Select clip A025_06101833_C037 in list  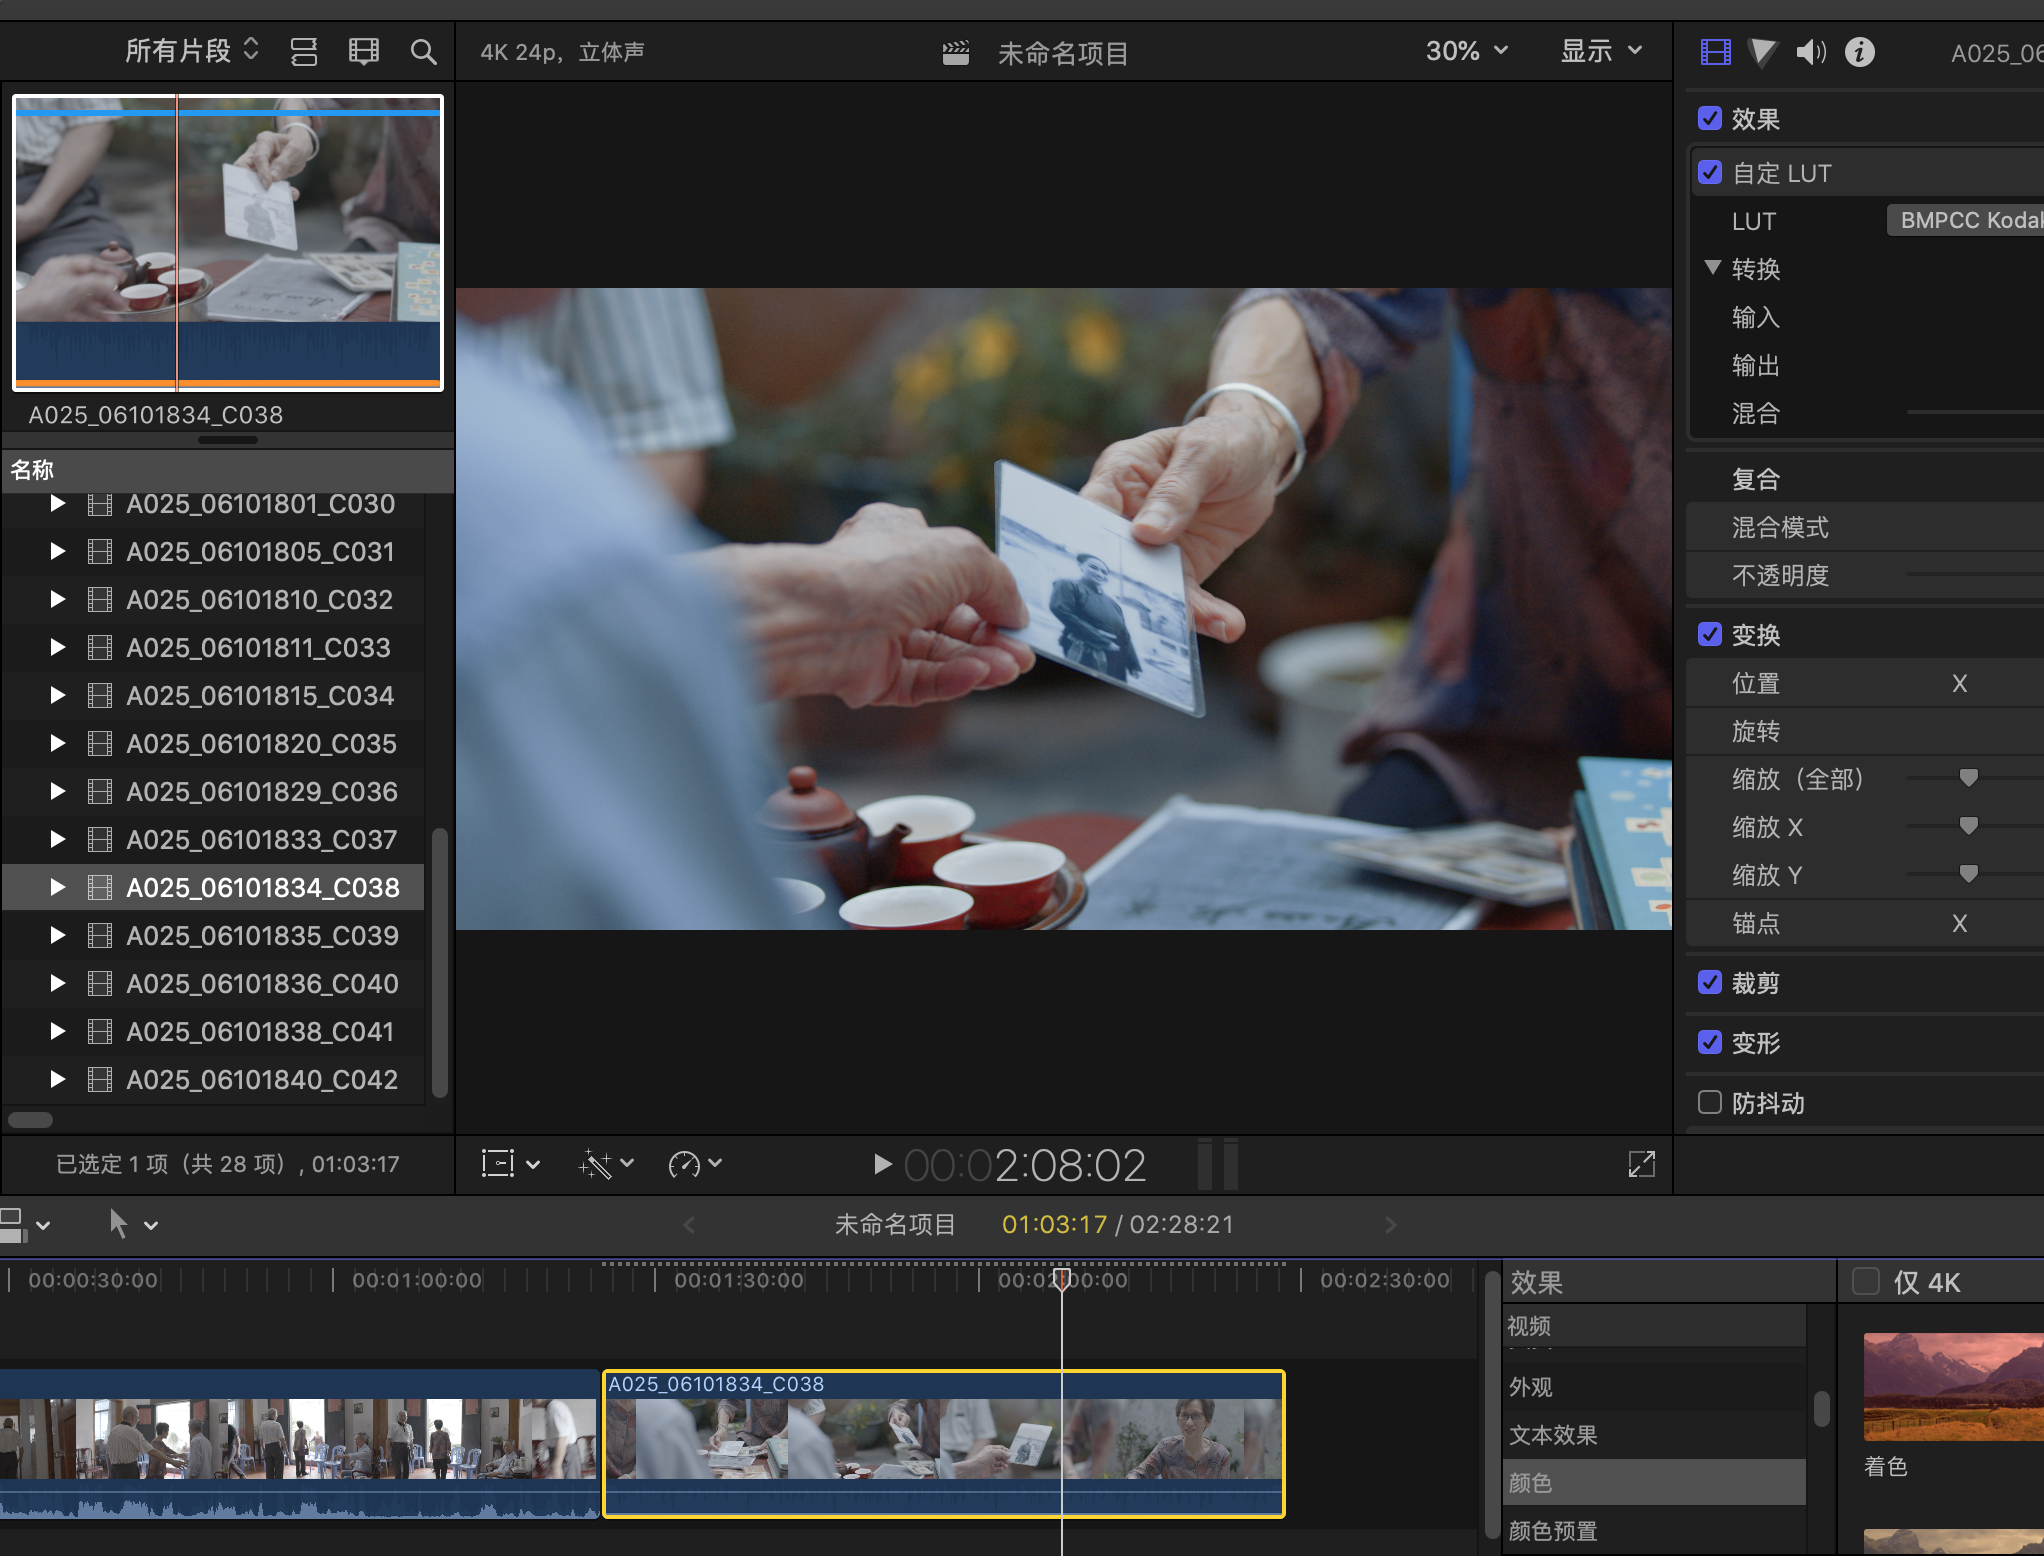click(x=212, y=839)
